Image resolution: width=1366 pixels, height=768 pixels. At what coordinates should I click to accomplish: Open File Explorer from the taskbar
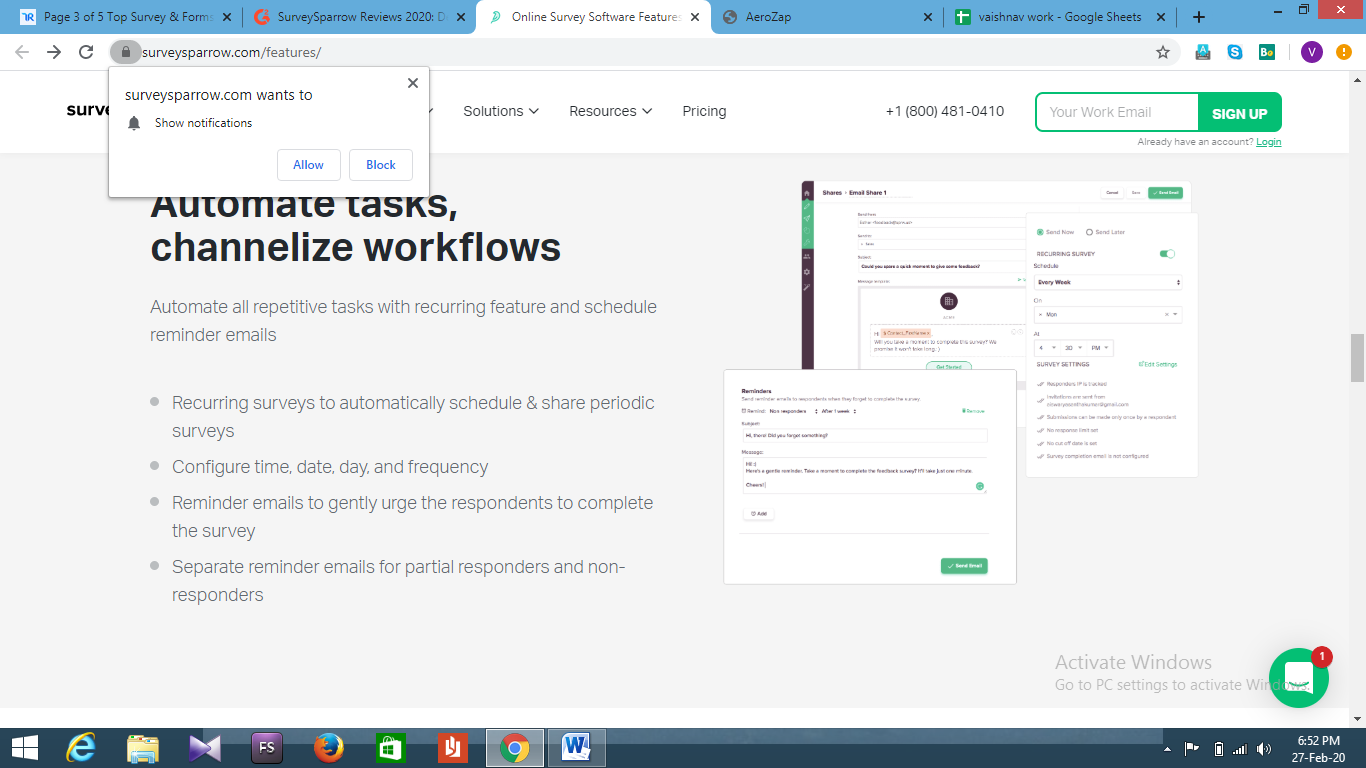tap(143, 748)
